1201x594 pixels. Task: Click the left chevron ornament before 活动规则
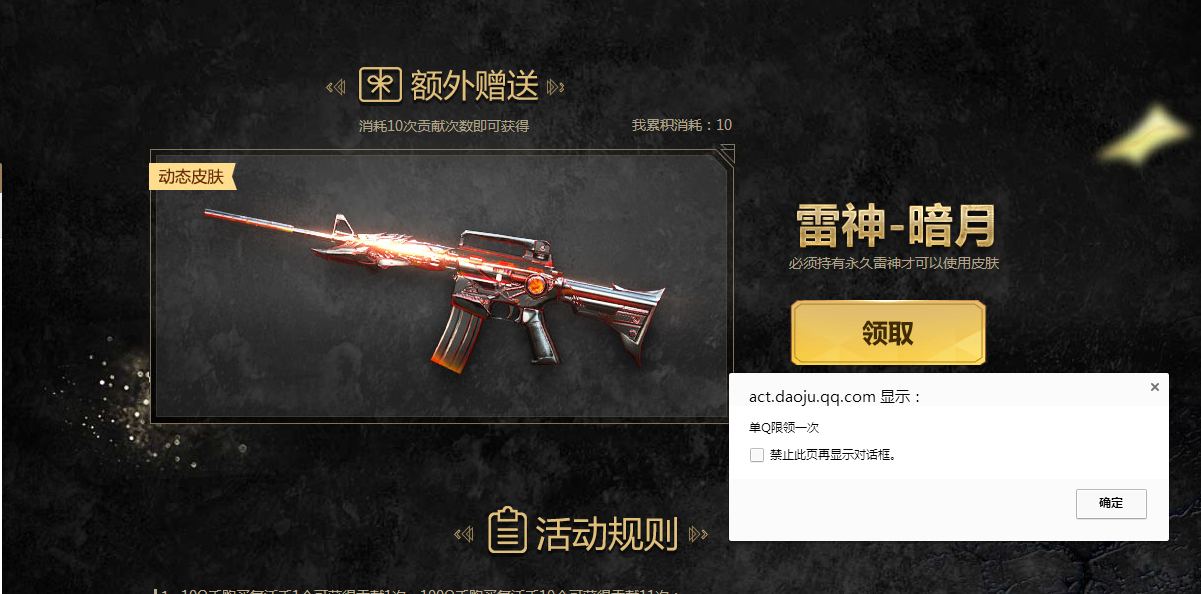click(x=464, y=534)
